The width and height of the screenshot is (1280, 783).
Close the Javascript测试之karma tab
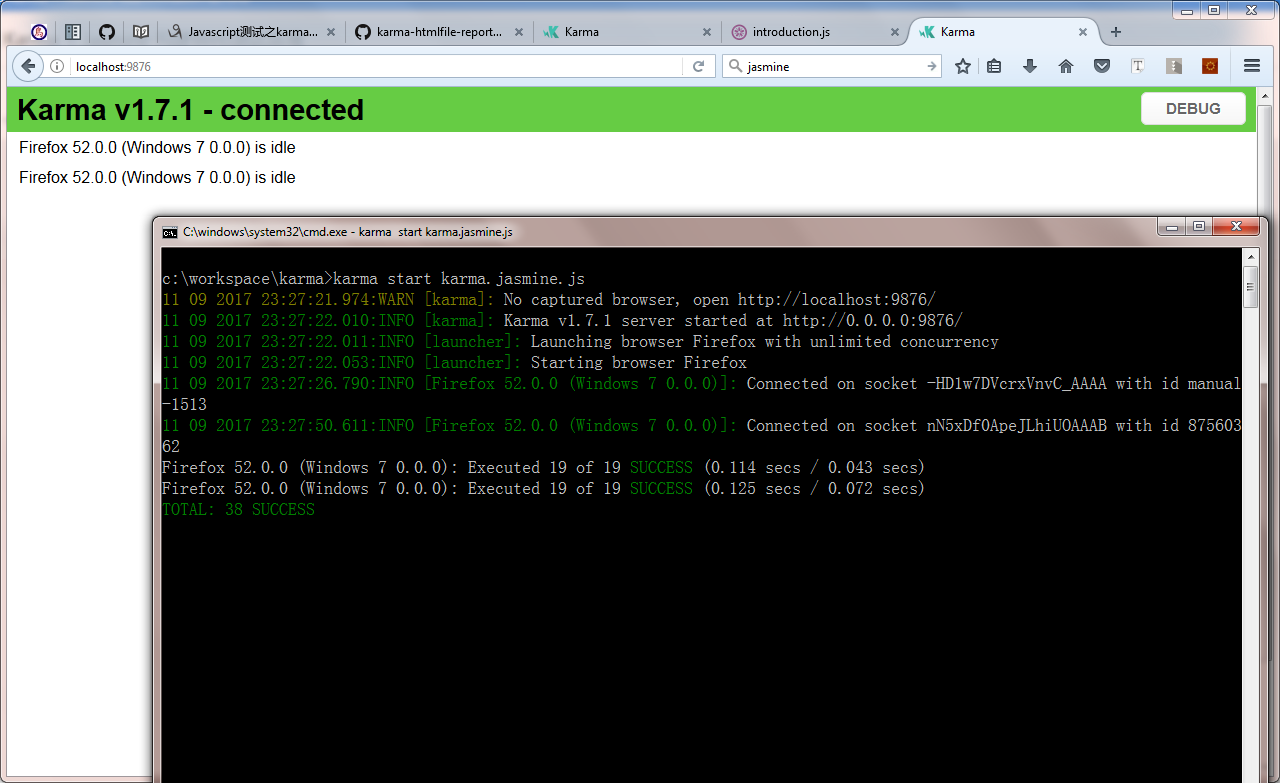coord(331,32)
